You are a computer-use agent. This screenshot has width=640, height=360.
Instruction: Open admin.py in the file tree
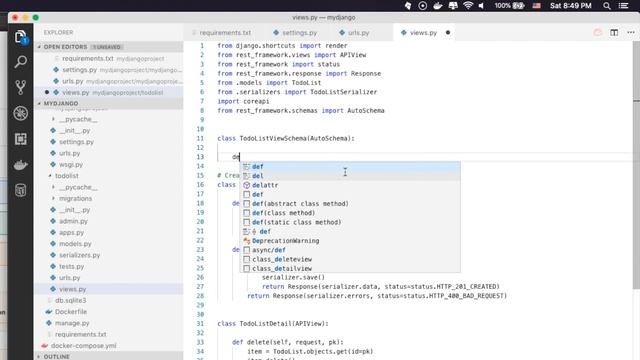coord(73,221)
